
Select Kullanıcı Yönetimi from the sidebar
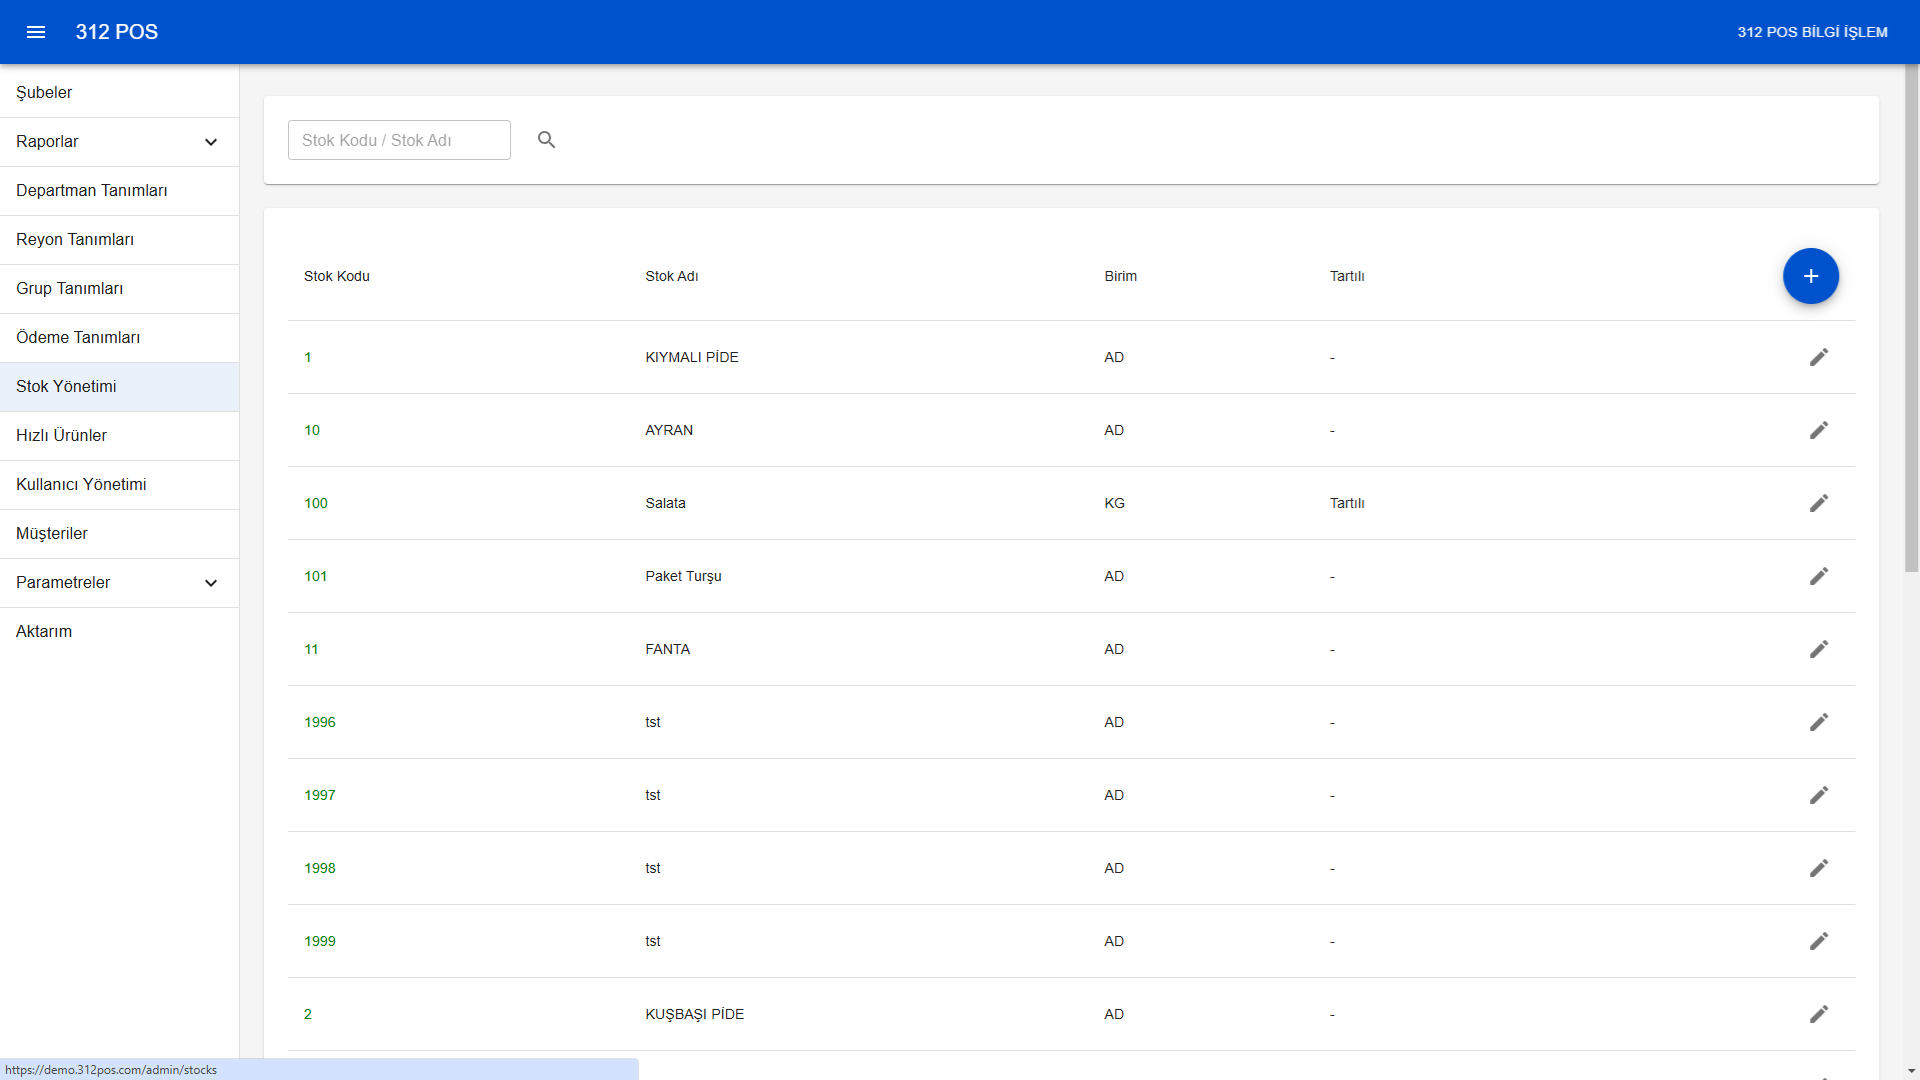pos(81,484)
